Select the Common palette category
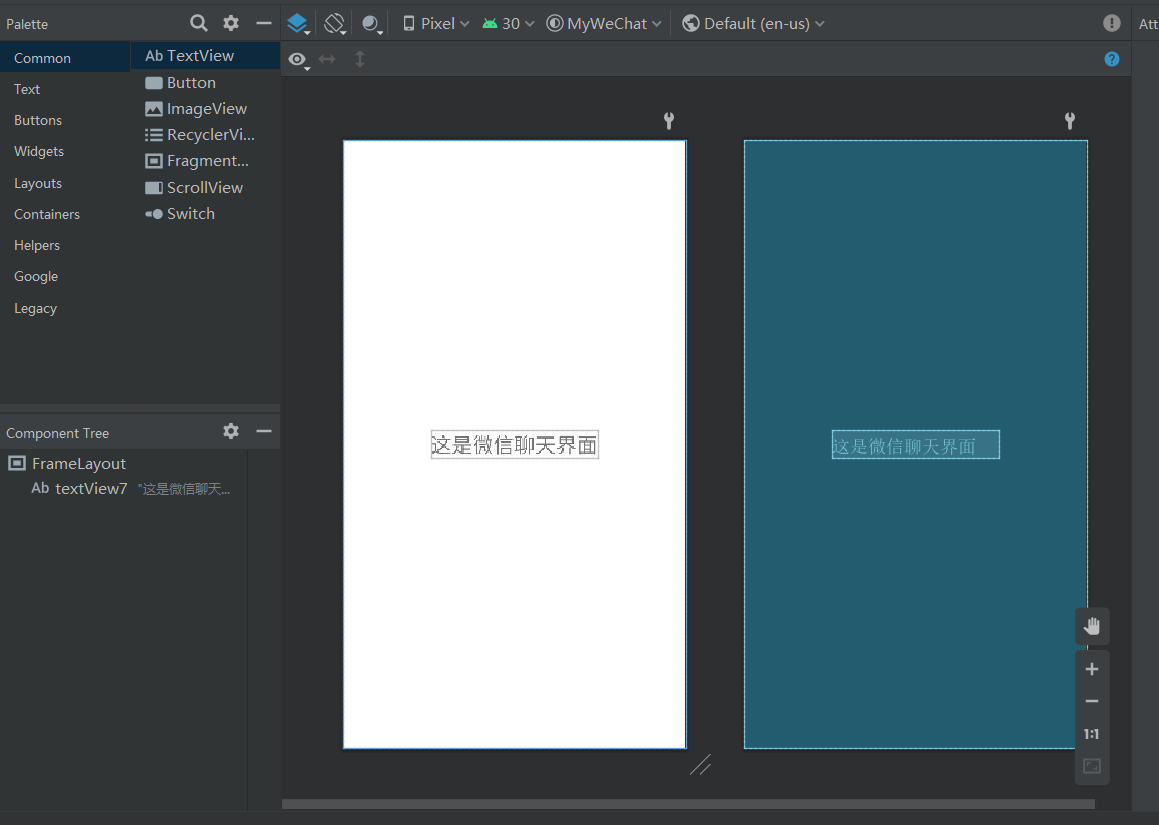Screen dimensions: 1159x825 pos(65,58)
